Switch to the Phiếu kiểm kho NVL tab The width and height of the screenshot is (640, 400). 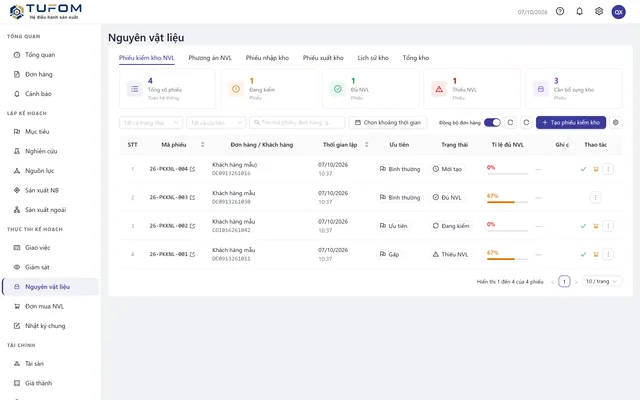click(x=147, y=58)
